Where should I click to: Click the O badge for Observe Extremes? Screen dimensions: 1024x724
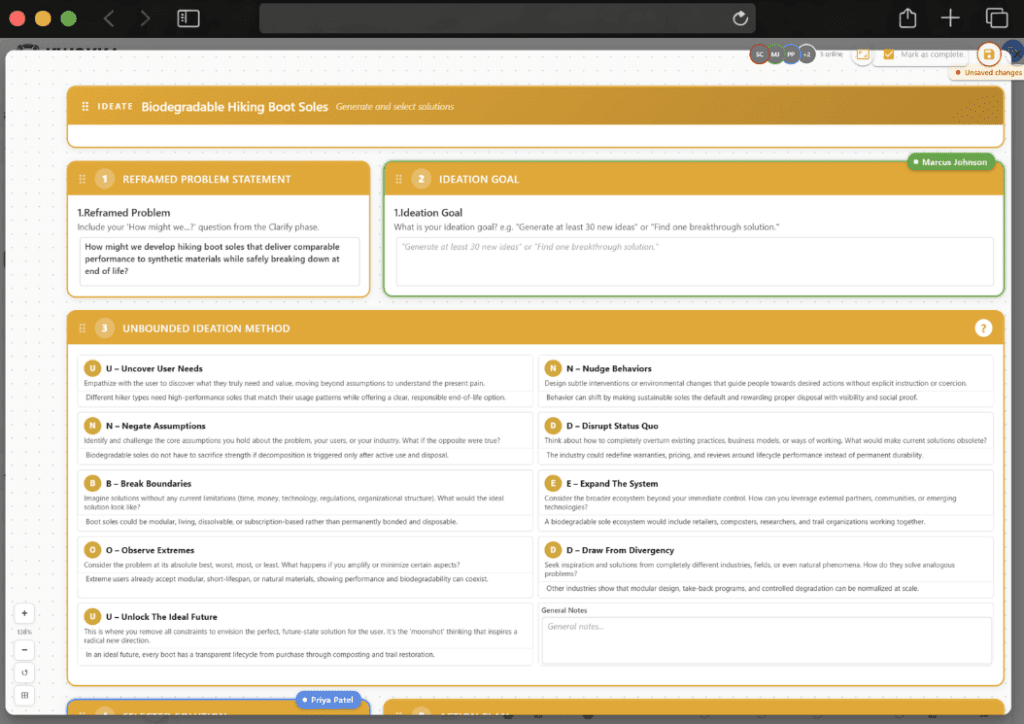[92, 550]
